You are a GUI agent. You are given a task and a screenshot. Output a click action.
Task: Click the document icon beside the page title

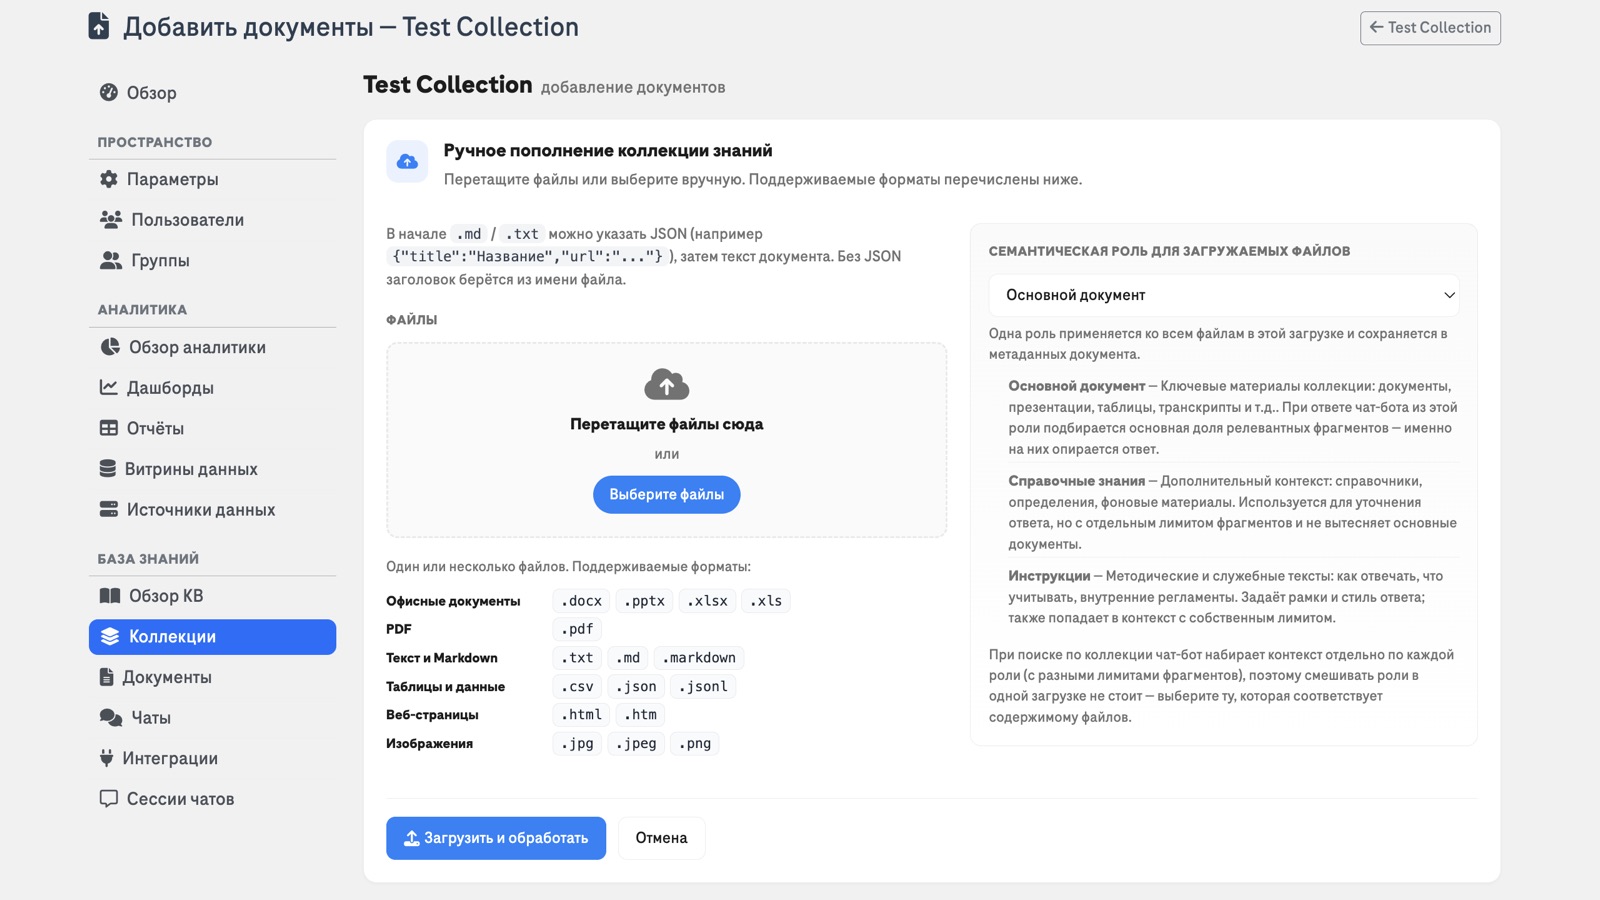[x=98, y=26]
